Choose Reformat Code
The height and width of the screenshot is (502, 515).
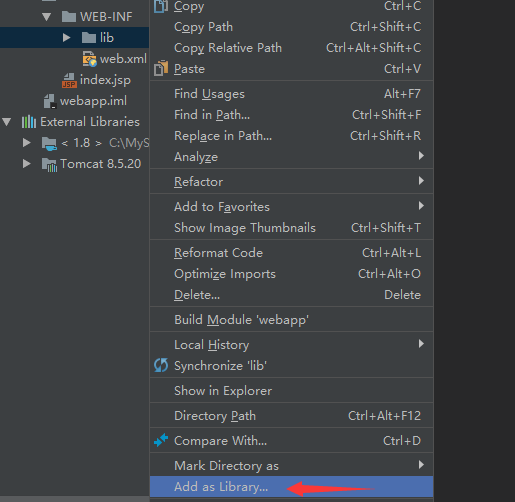[x=292, y=253]
